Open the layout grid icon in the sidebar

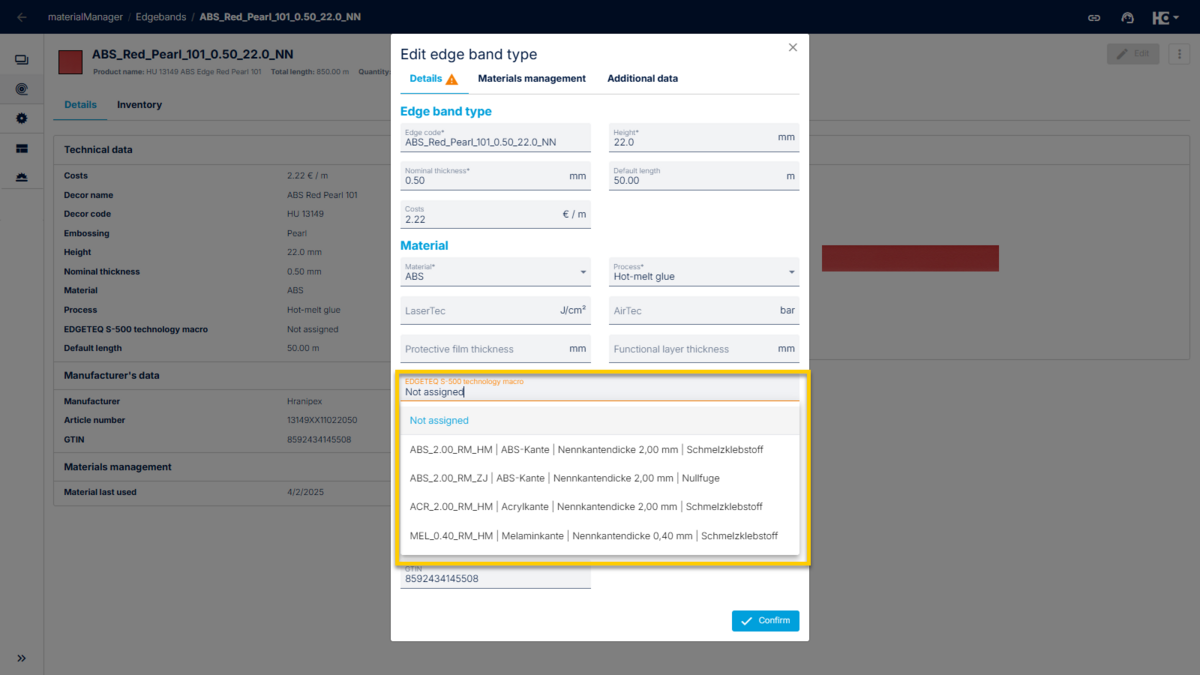22,148
